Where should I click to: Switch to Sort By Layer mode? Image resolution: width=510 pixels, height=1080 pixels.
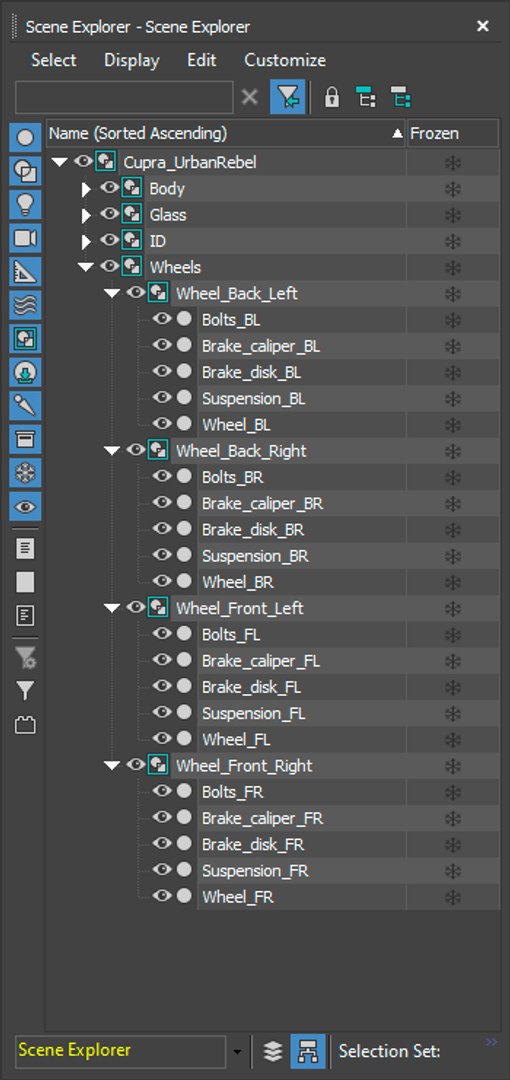pos(274,1051)
